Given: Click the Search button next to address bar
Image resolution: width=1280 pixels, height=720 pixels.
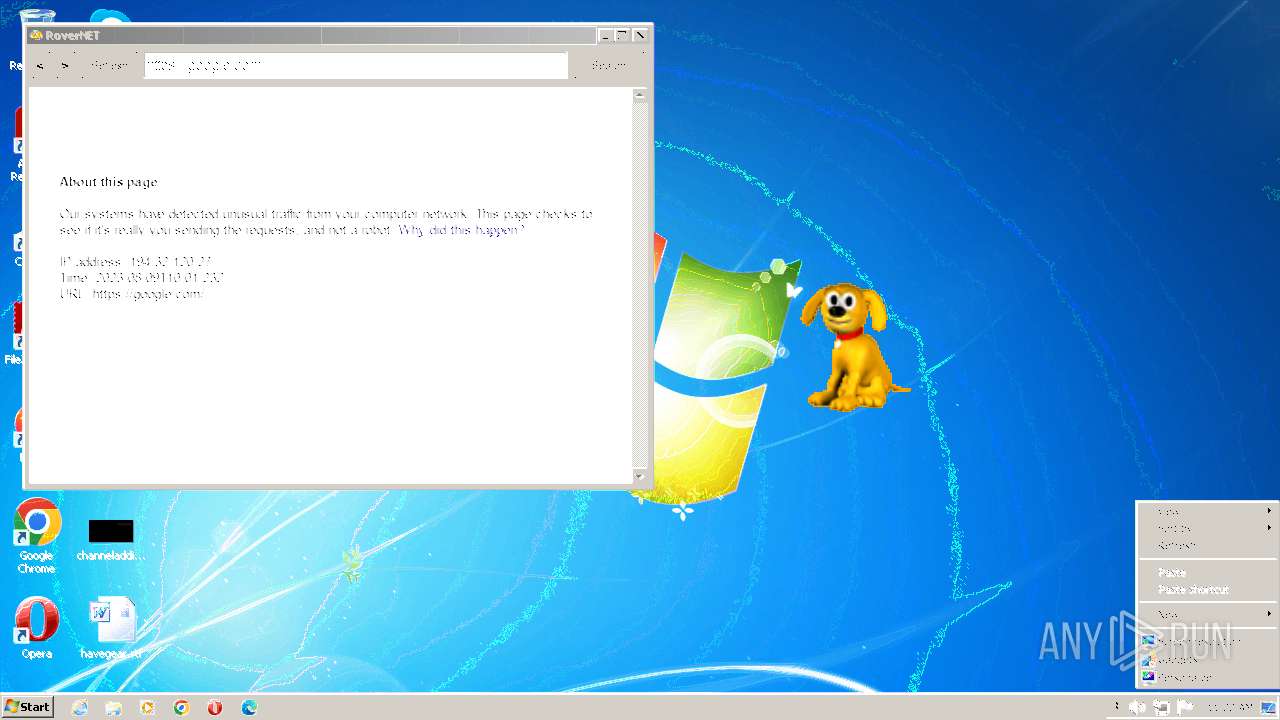Looking at the screenshot, I should click(x=609, y=66).
